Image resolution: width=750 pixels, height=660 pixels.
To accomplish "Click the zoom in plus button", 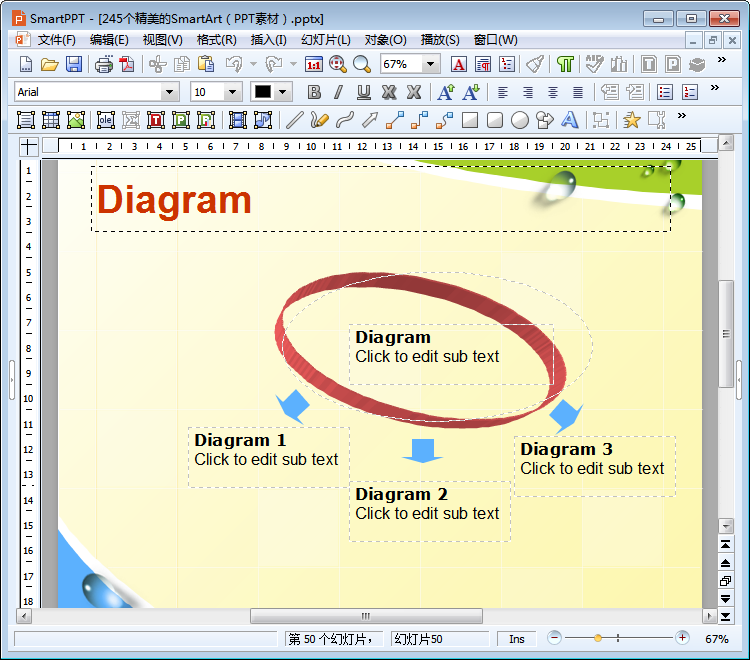I will click(682, 638).
